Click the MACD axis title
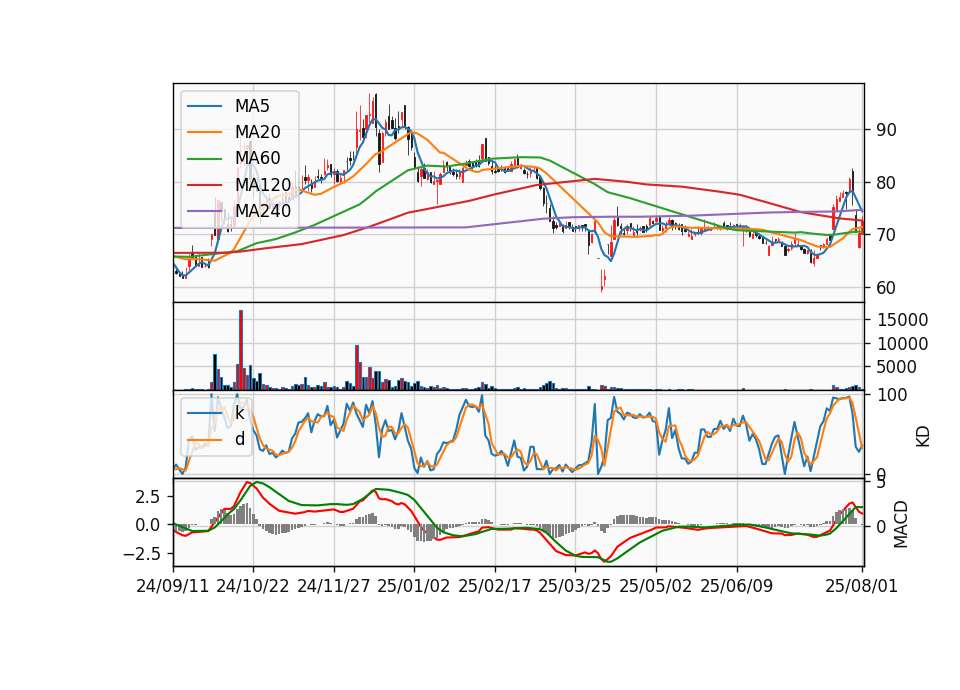Image resolution: width=960 pixels, height=690 pixels. tap(900, 524)
